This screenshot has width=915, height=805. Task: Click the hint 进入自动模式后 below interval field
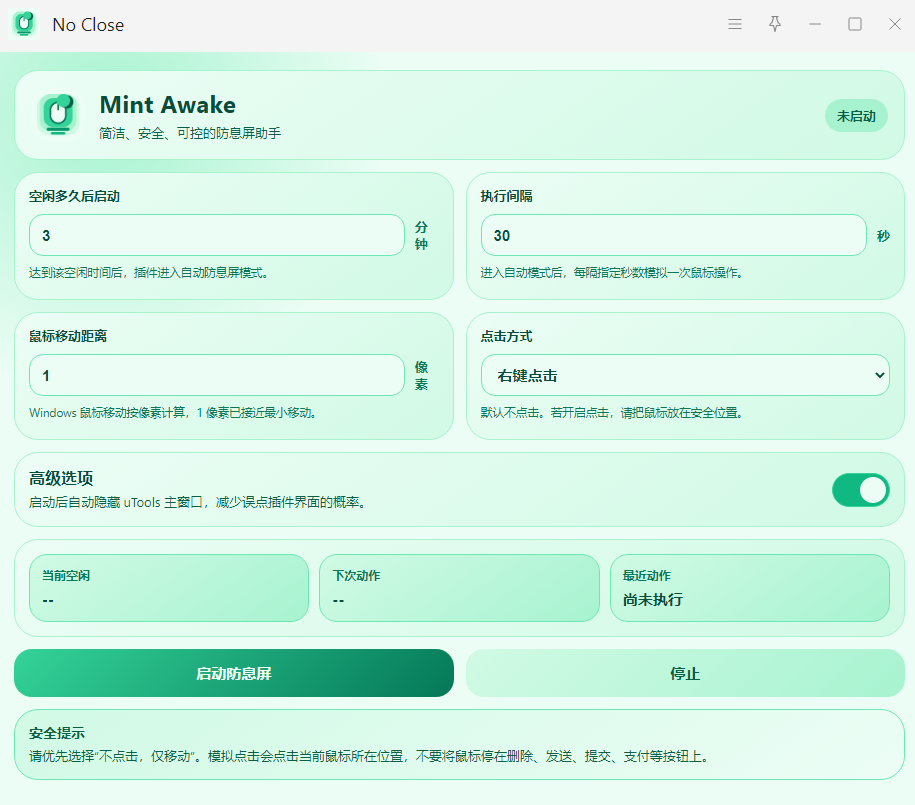611,273
